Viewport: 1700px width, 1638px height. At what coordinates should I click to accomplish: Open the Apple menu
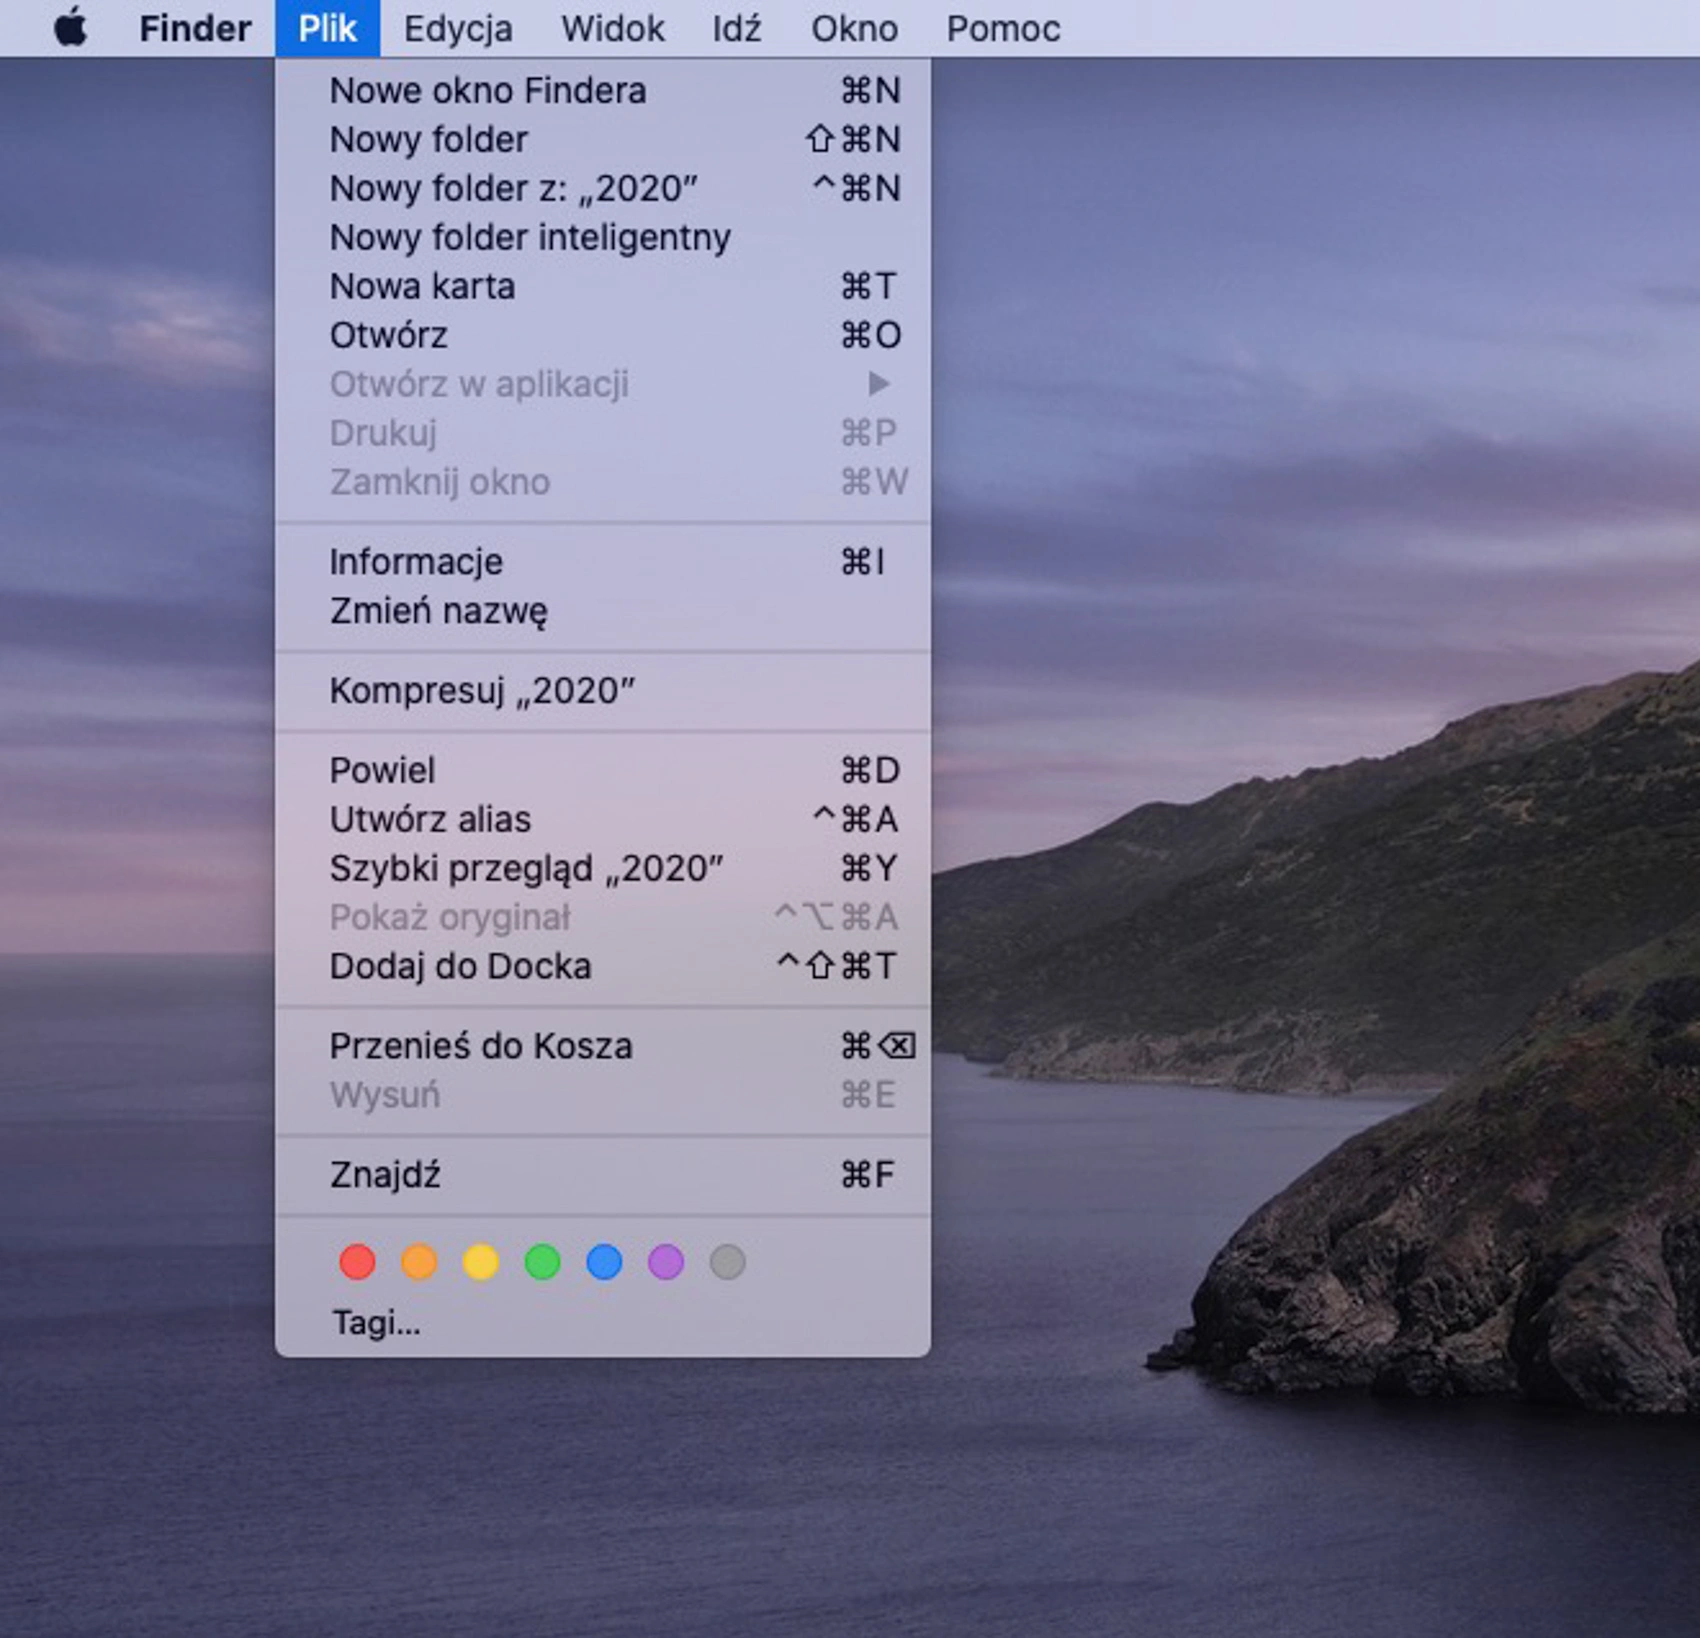pos(70,28)
